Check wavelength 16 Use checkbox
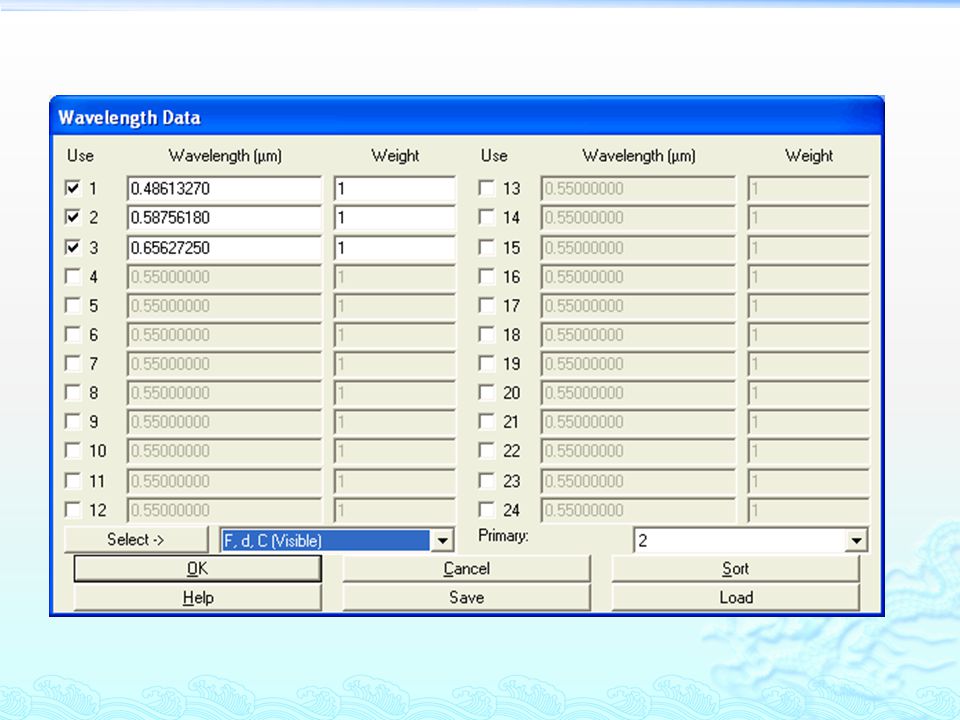 486,276
